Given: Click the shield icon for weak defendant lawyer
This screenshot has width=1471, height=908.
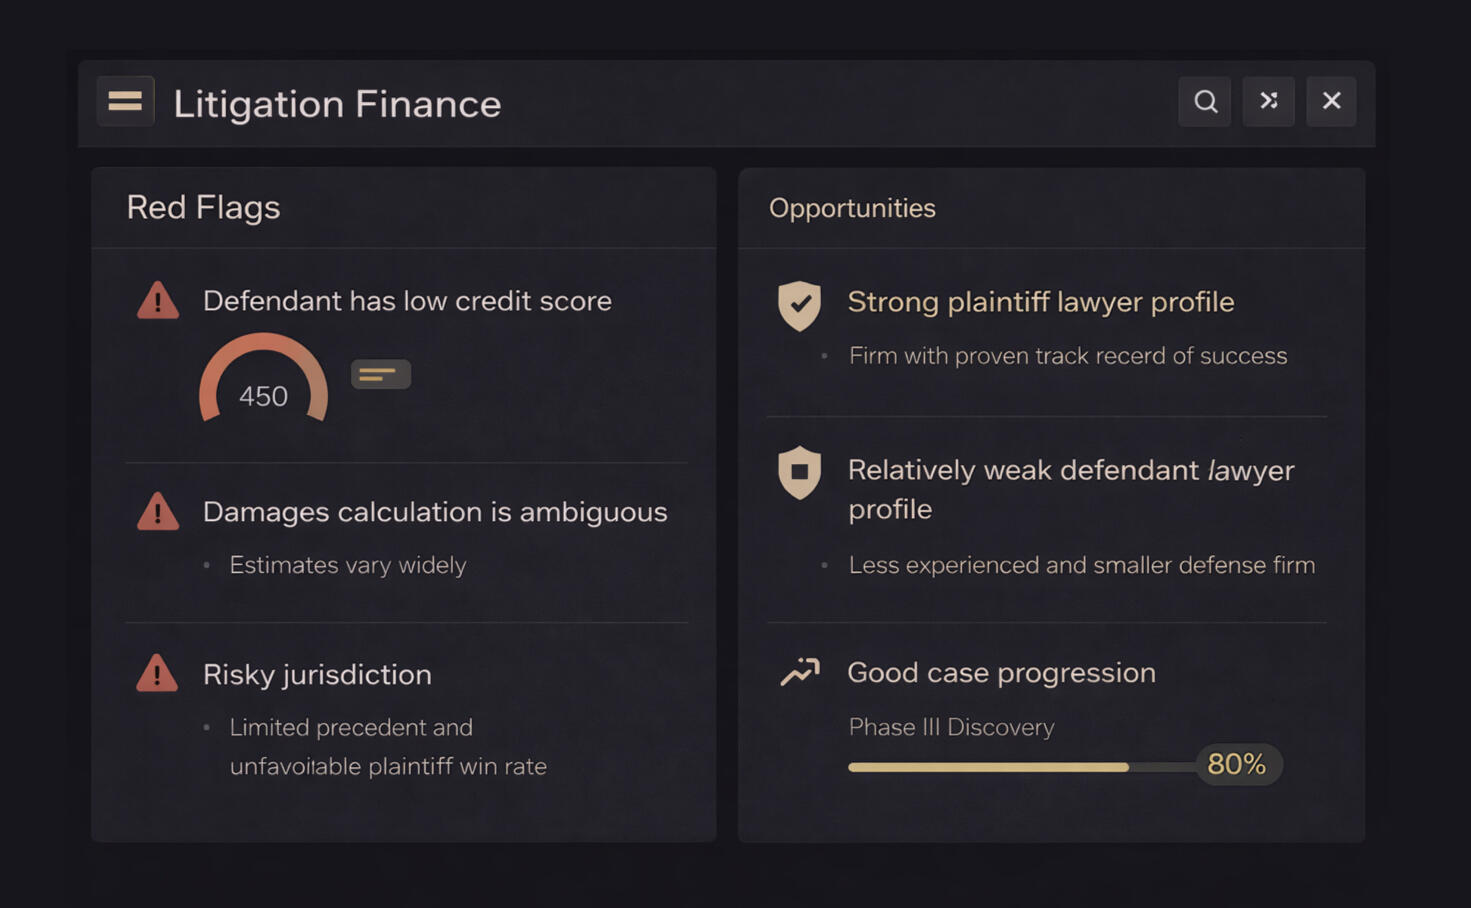Looking at the screenshot, I should (799, 472).
